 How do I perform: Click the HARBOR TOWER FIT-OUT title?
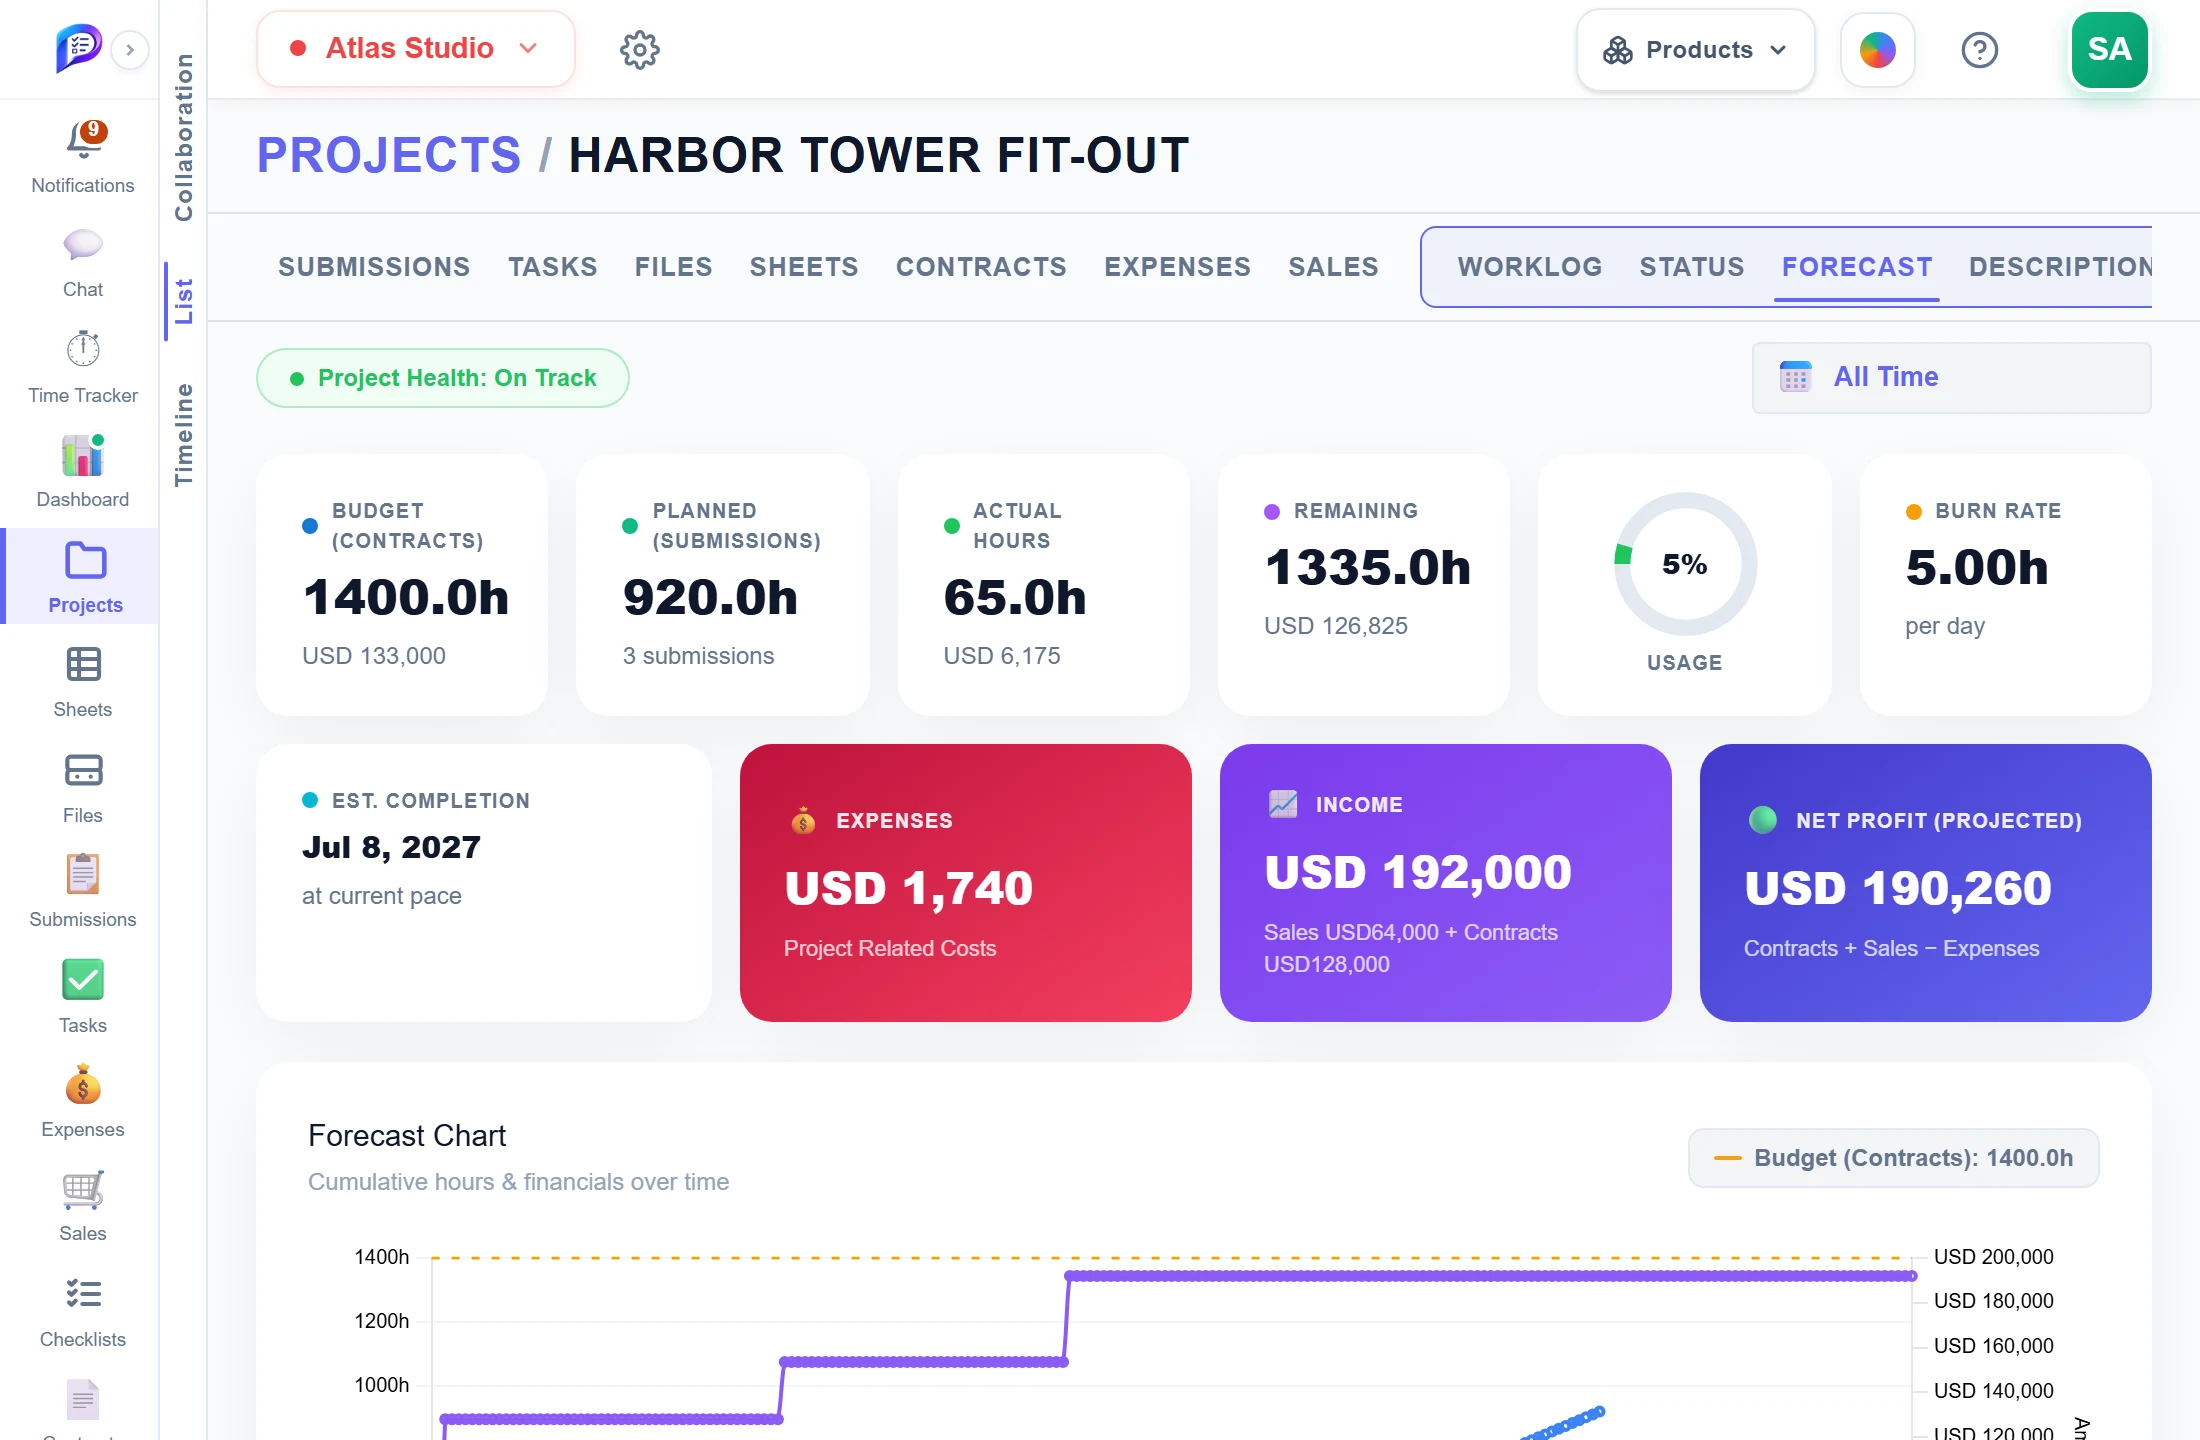coord(879,155)
